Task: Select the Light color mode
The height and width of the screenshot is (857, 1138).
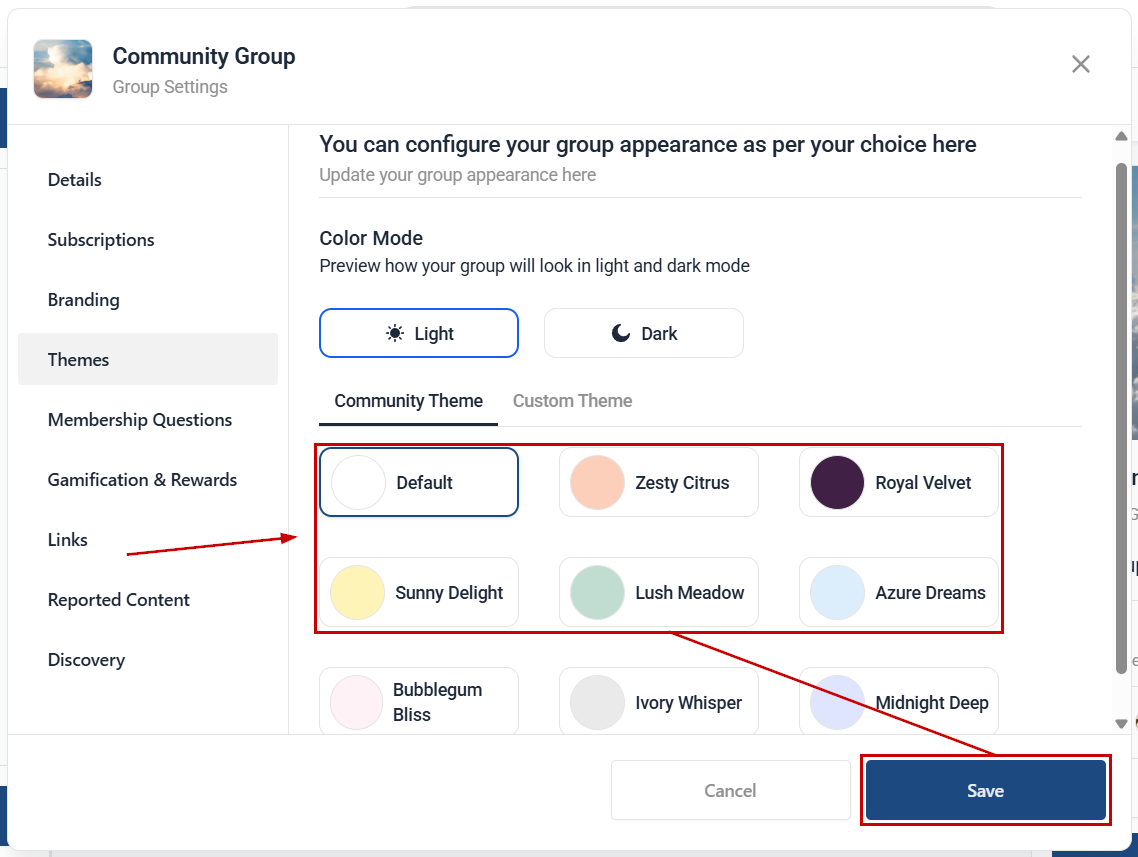Action: tap(419, 333)
